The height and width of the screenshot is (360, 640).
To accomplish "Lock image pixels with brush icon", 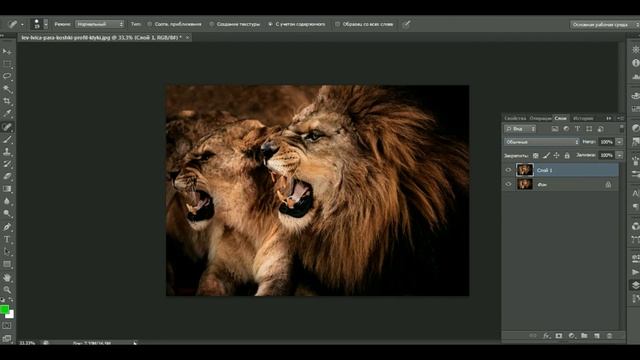I will [x=546, y=156].
